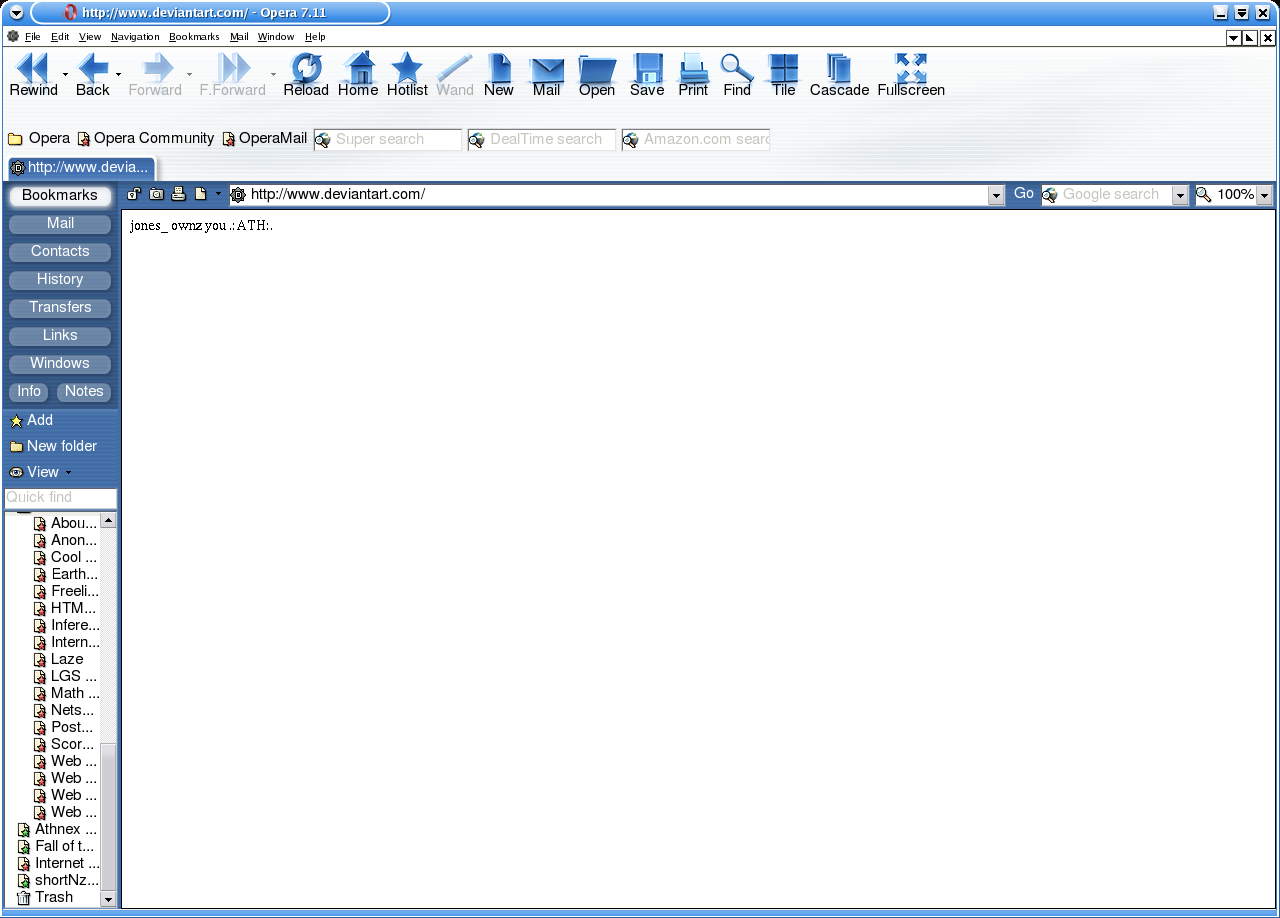Open the Windows panel button
This screenshot has height=918, width=1280.
click(x=60, y=363)
